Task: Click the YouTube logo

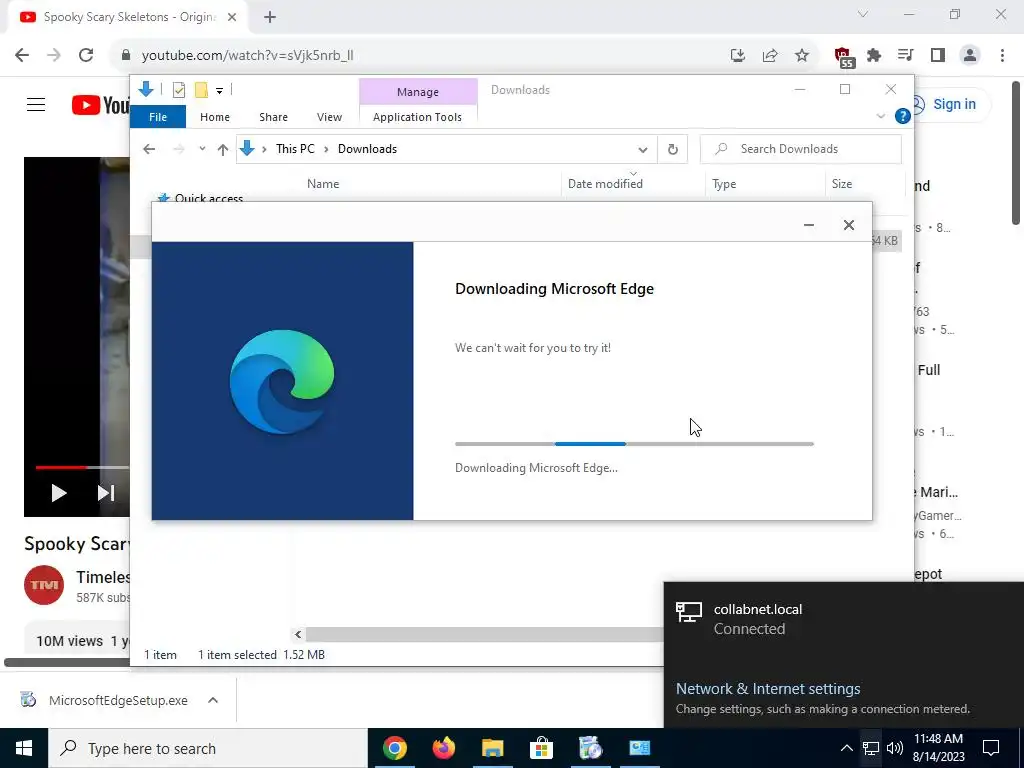Action: pyautogui.click(x=101, y=104)
